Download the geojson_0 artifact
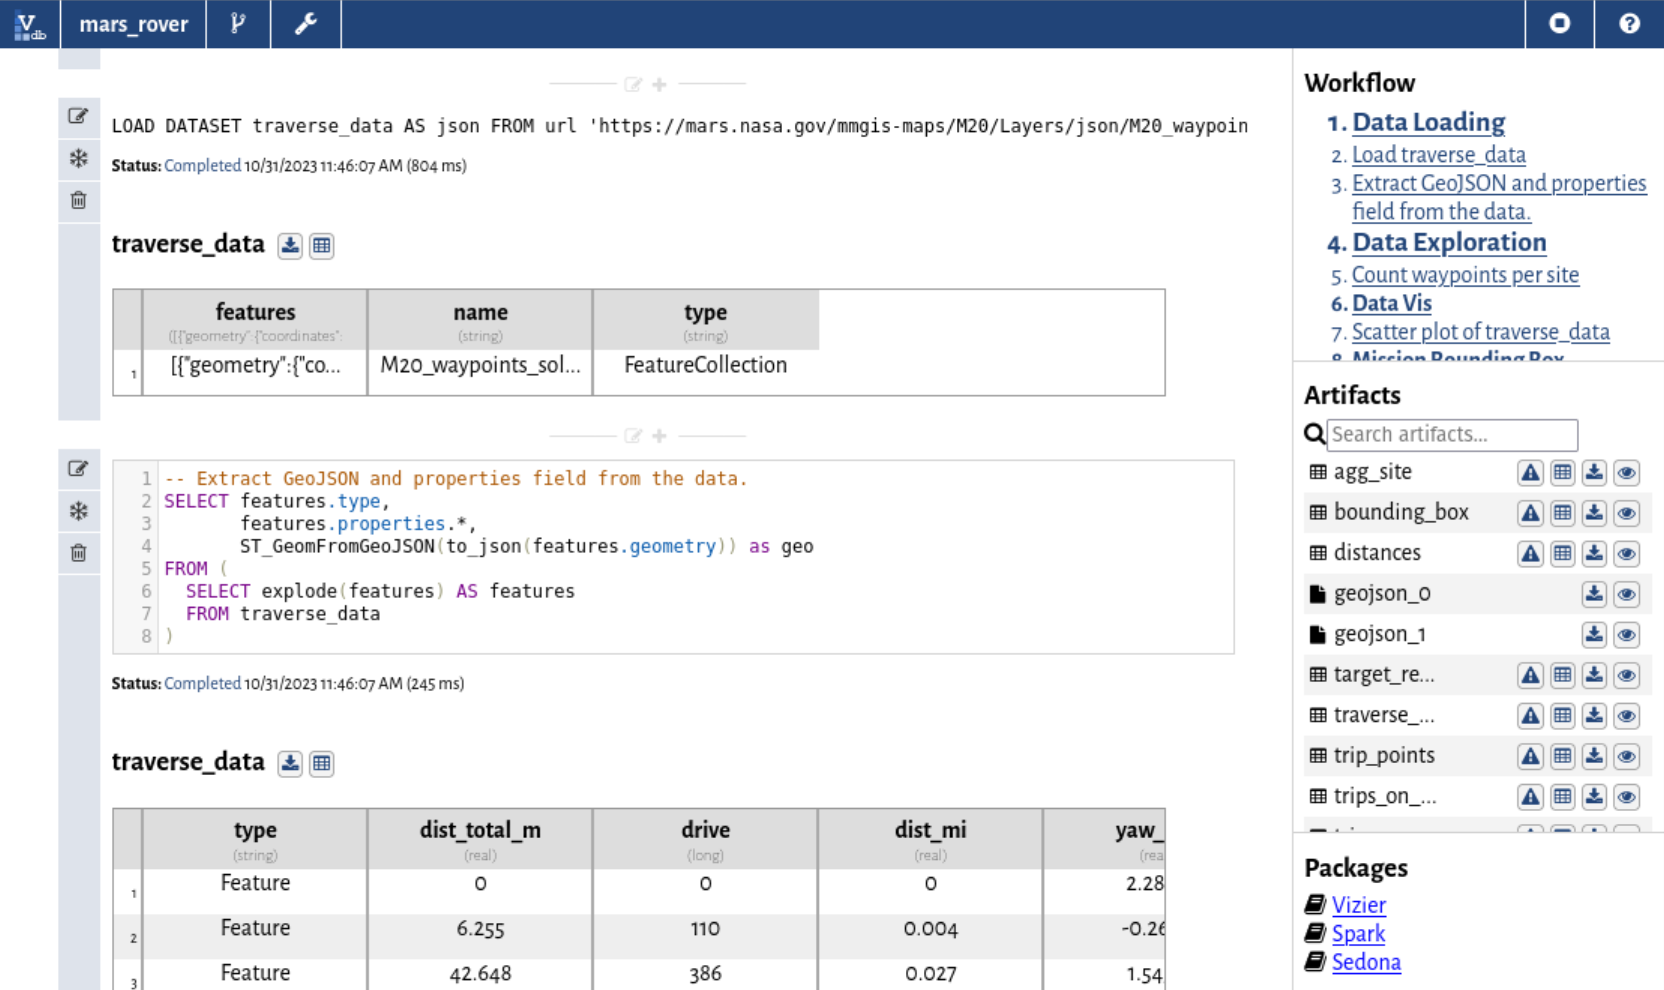1664x990 pixels. point(1594,594)
